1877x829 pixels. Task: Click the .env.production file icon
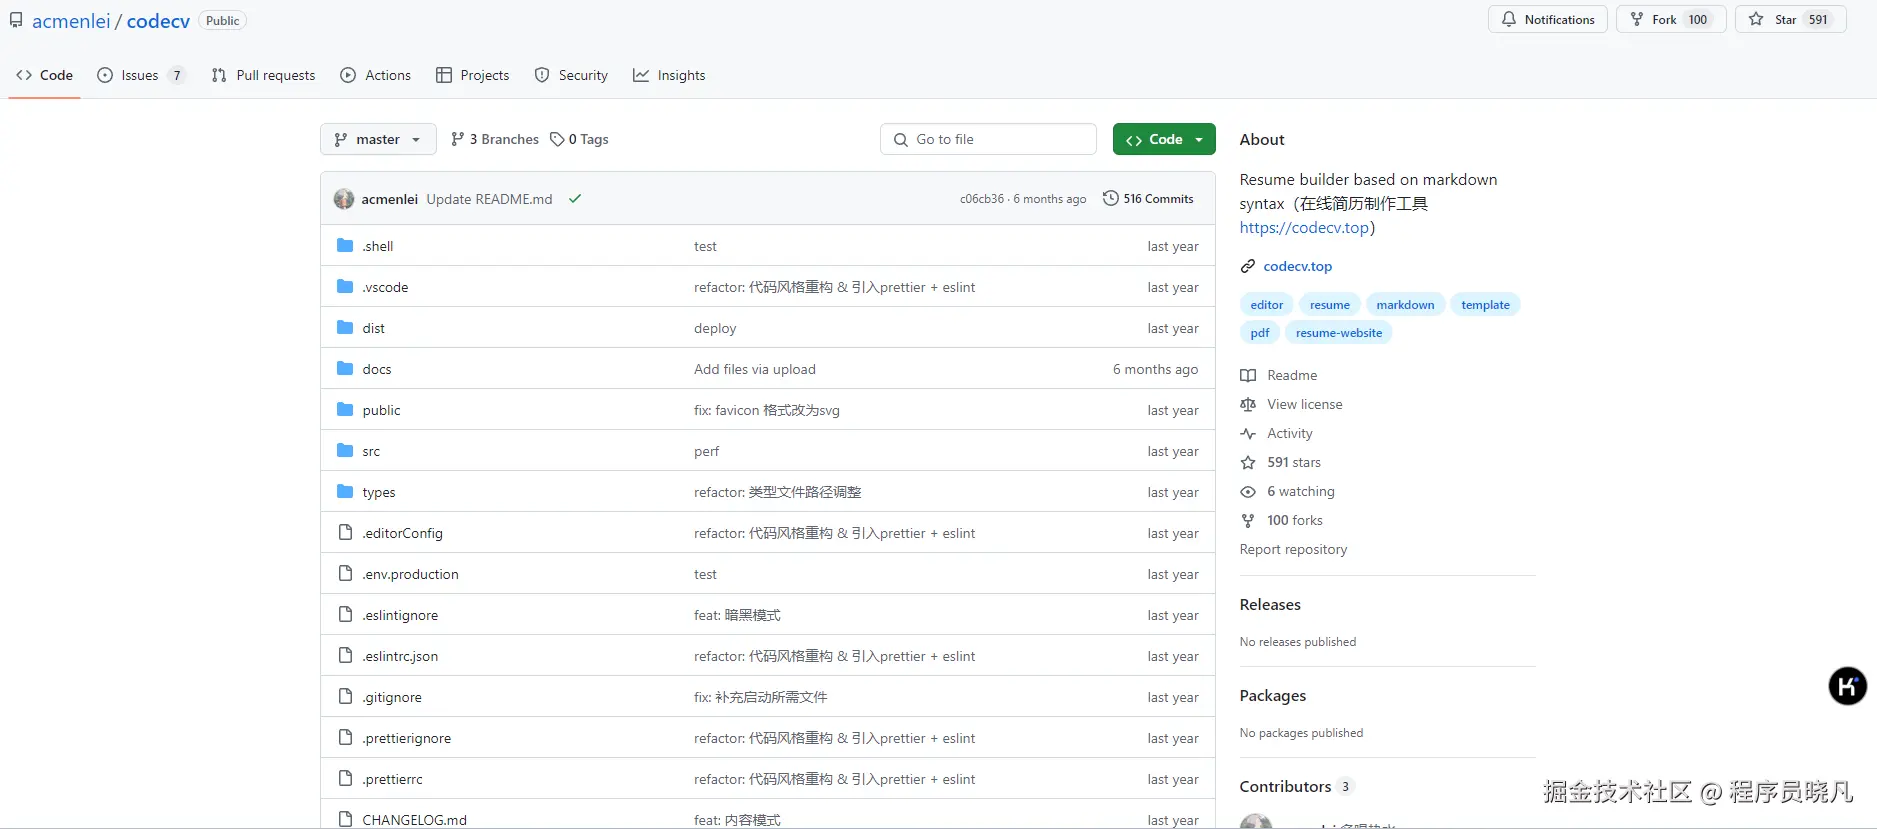345,573
